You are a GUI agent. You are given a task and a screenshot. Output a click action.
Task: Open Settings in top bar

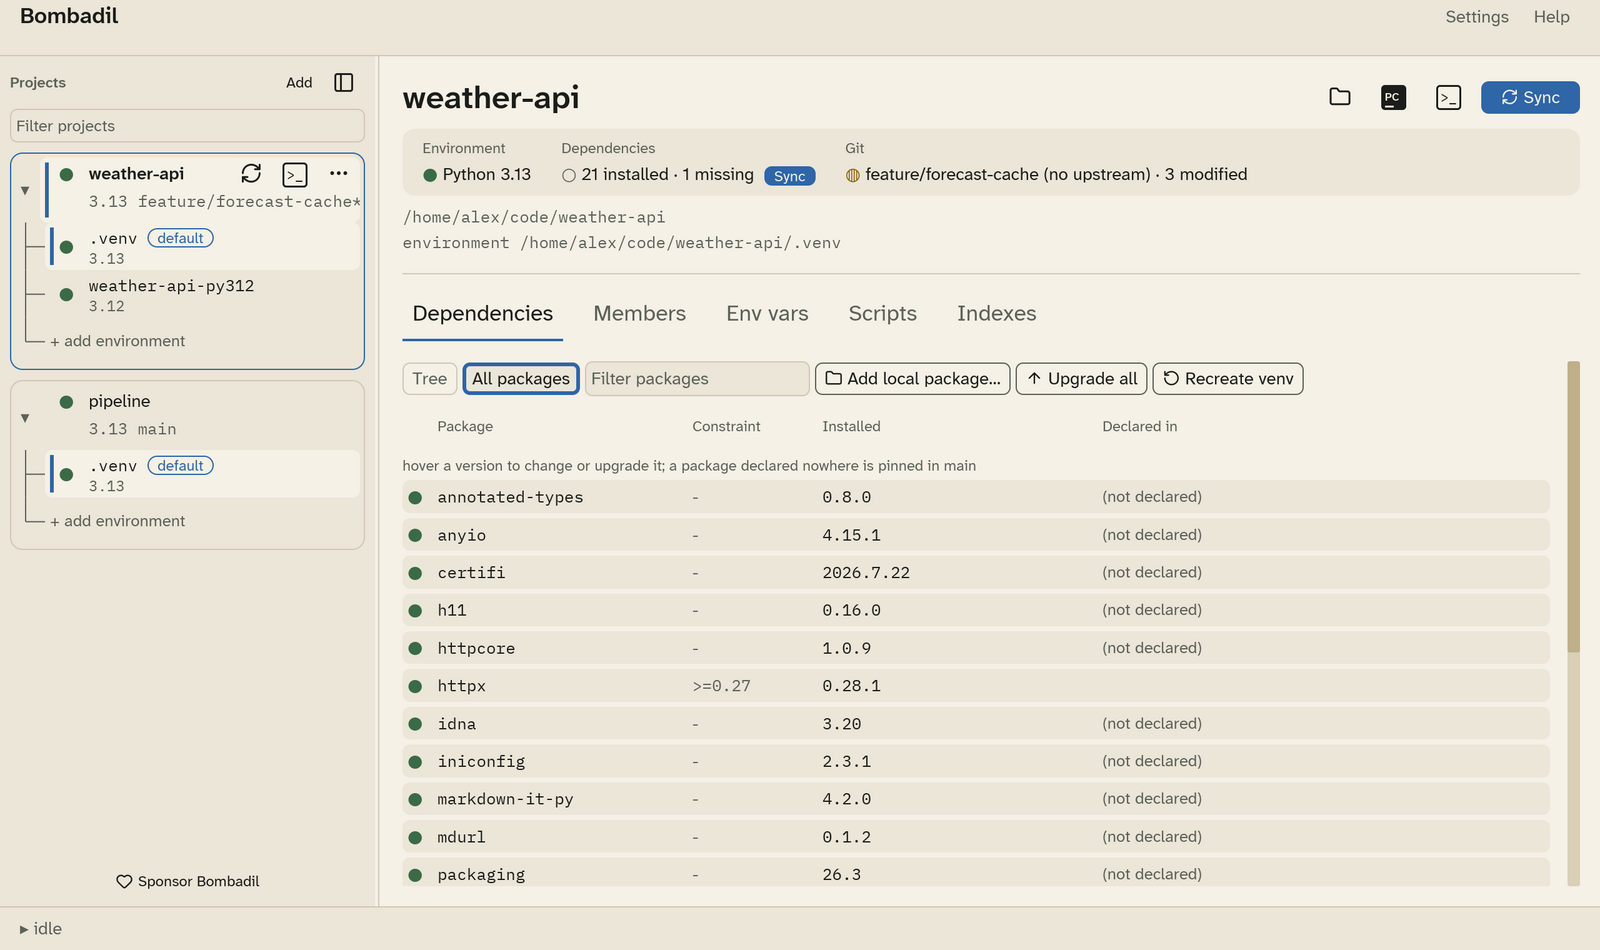pyautogui.click(x=1477, y=17)
